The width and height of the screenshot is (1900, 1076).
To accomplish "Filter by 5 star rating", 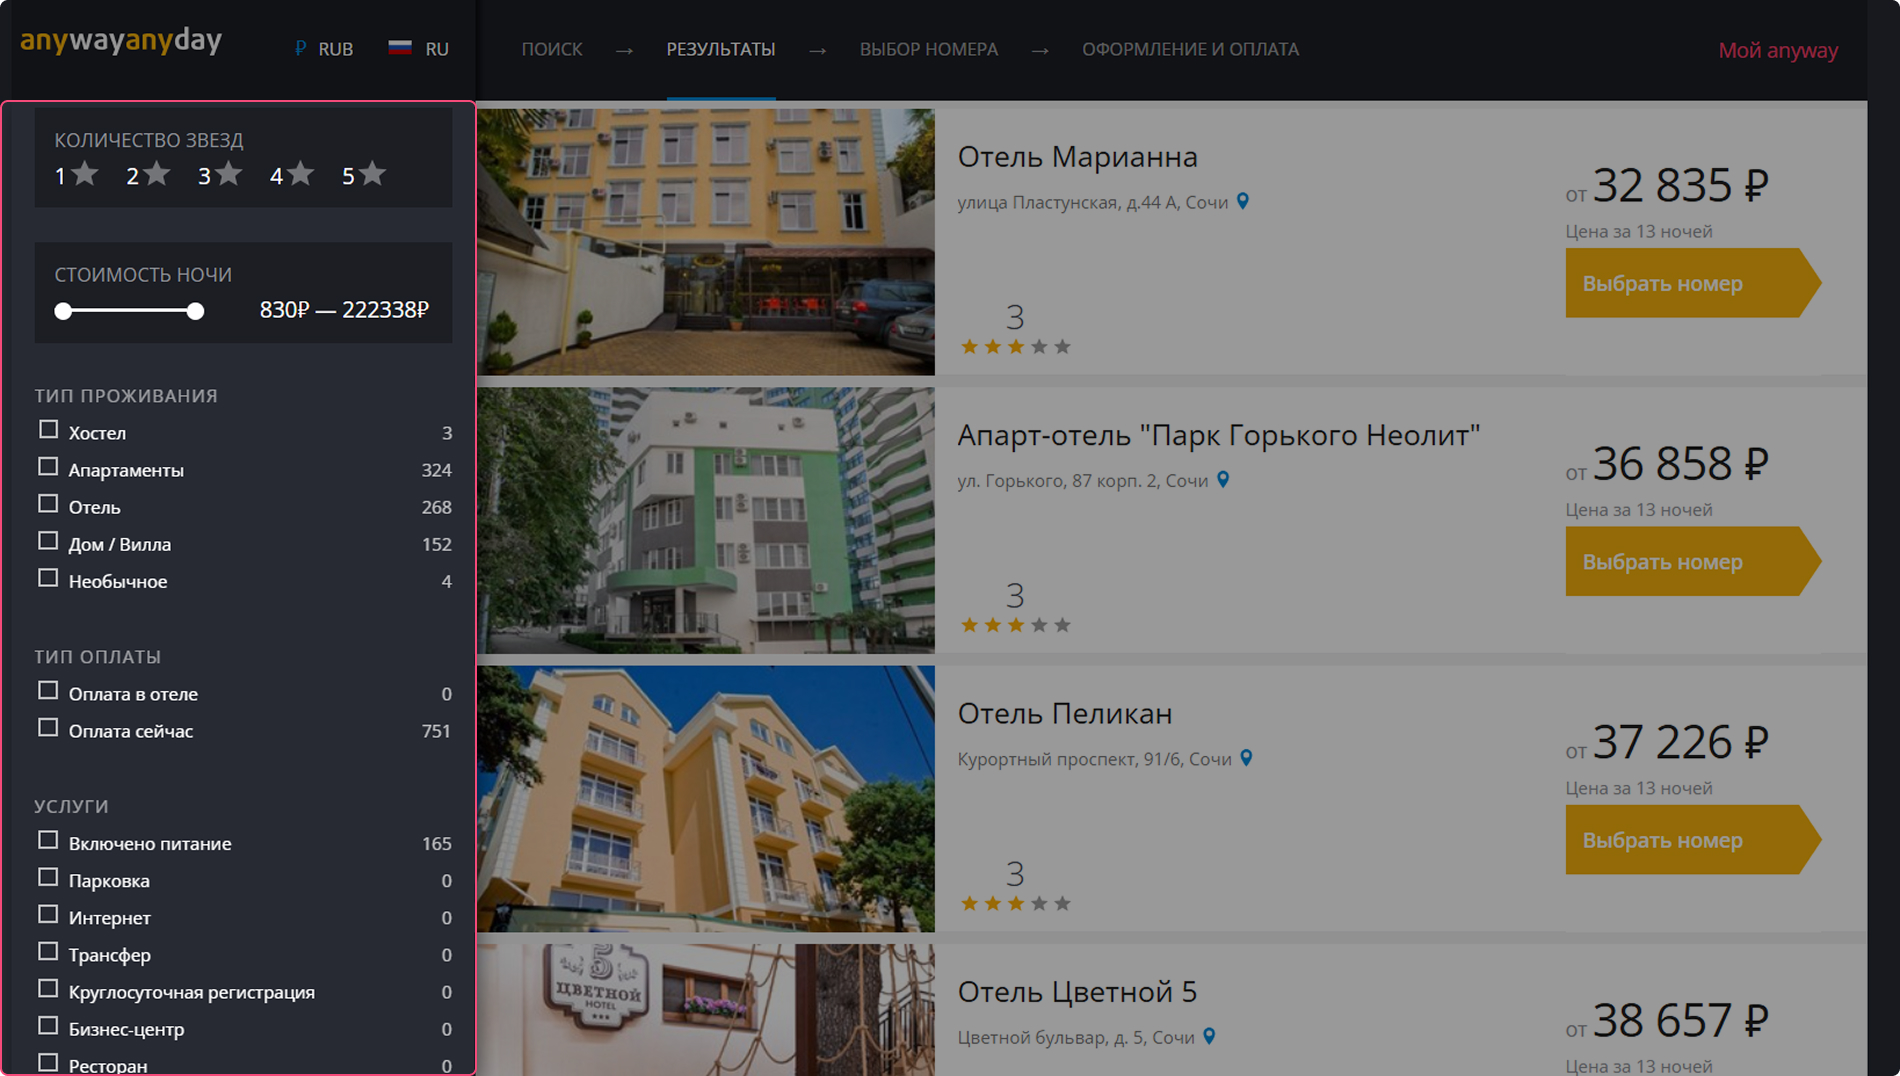I will coord(364,175).
